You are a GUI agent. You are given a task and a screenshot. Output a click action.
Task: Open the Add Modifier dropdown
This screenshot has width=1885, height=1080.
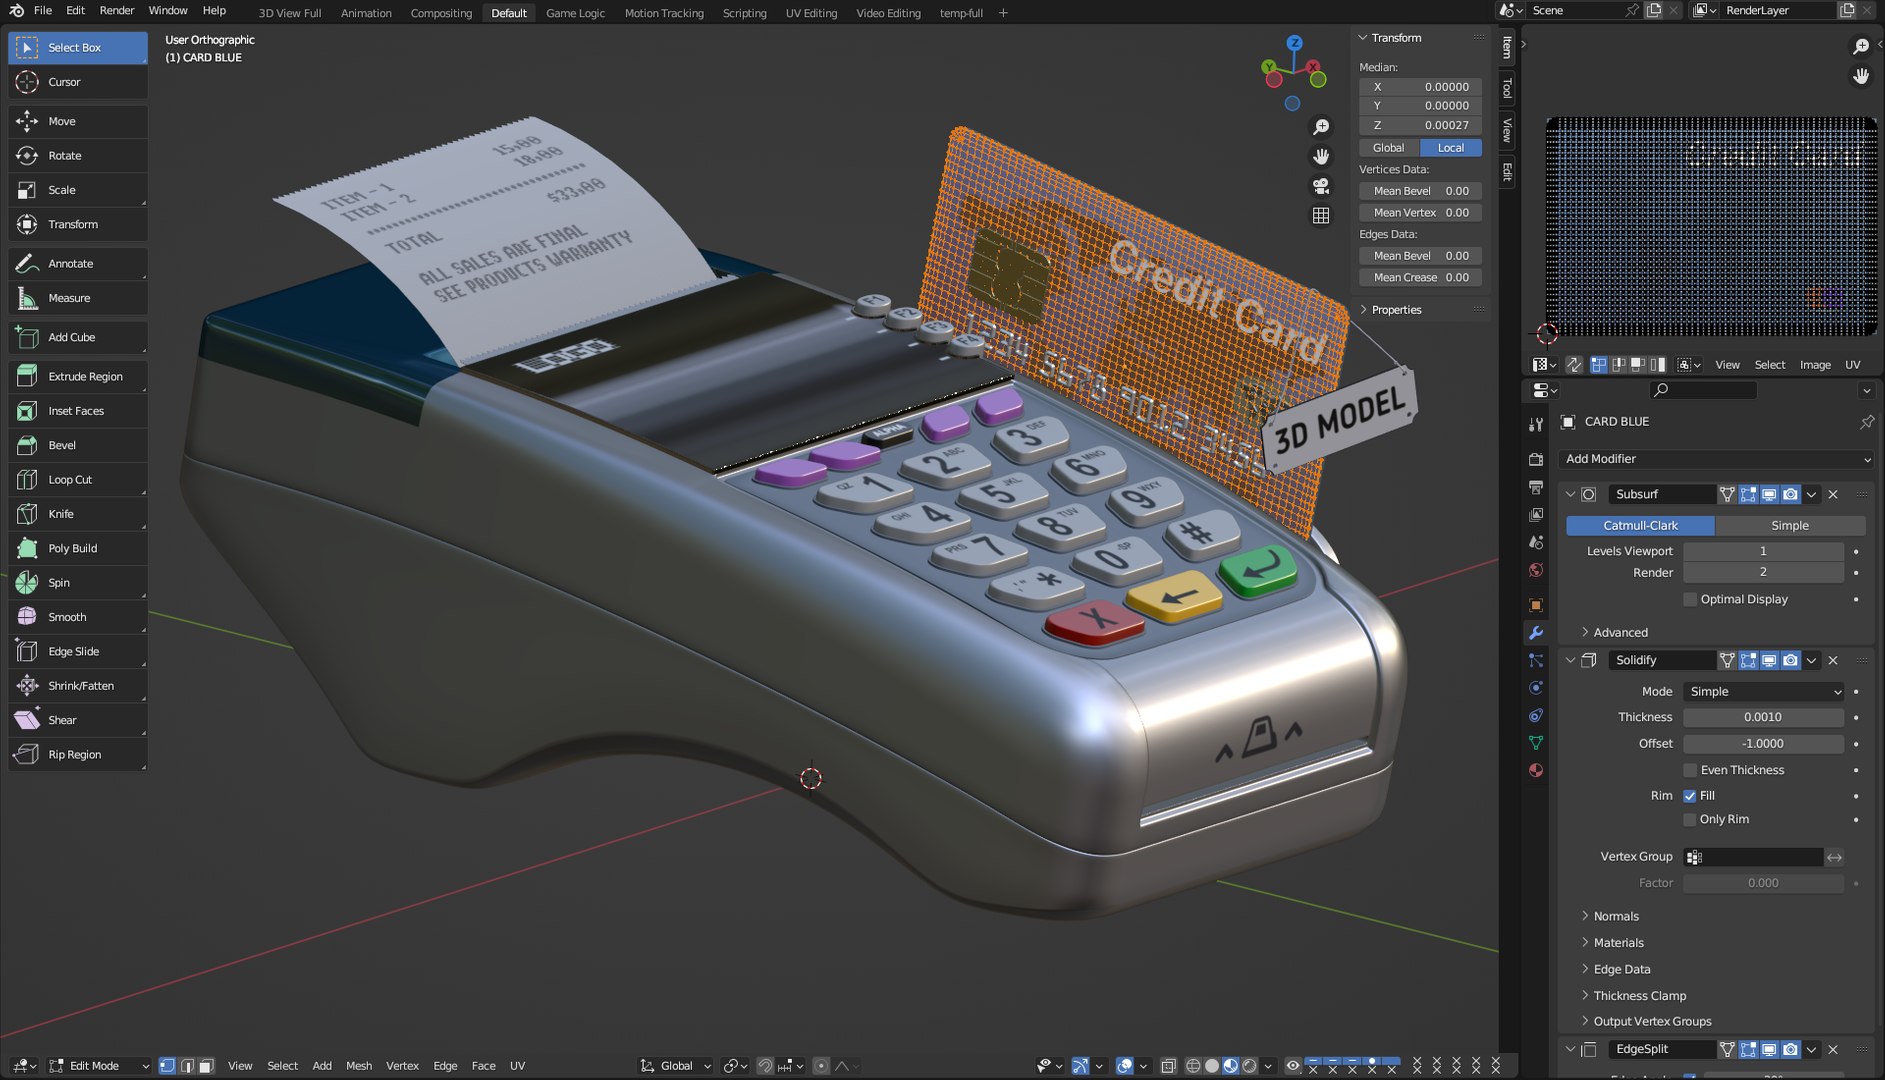point(1716,459)
